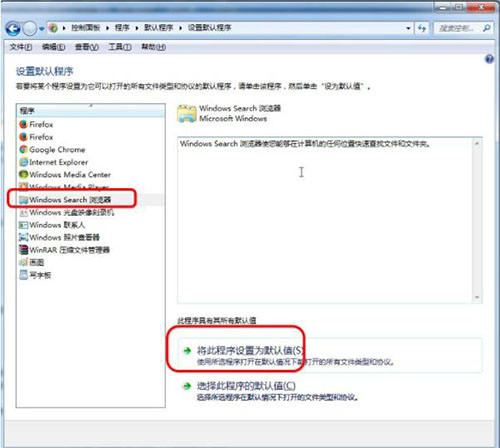Click the Windows Search 浏览器 title in details
Image resolution: width=500 pixels, height=448 pixels.
pyautogui.click(x=240, y=108)
